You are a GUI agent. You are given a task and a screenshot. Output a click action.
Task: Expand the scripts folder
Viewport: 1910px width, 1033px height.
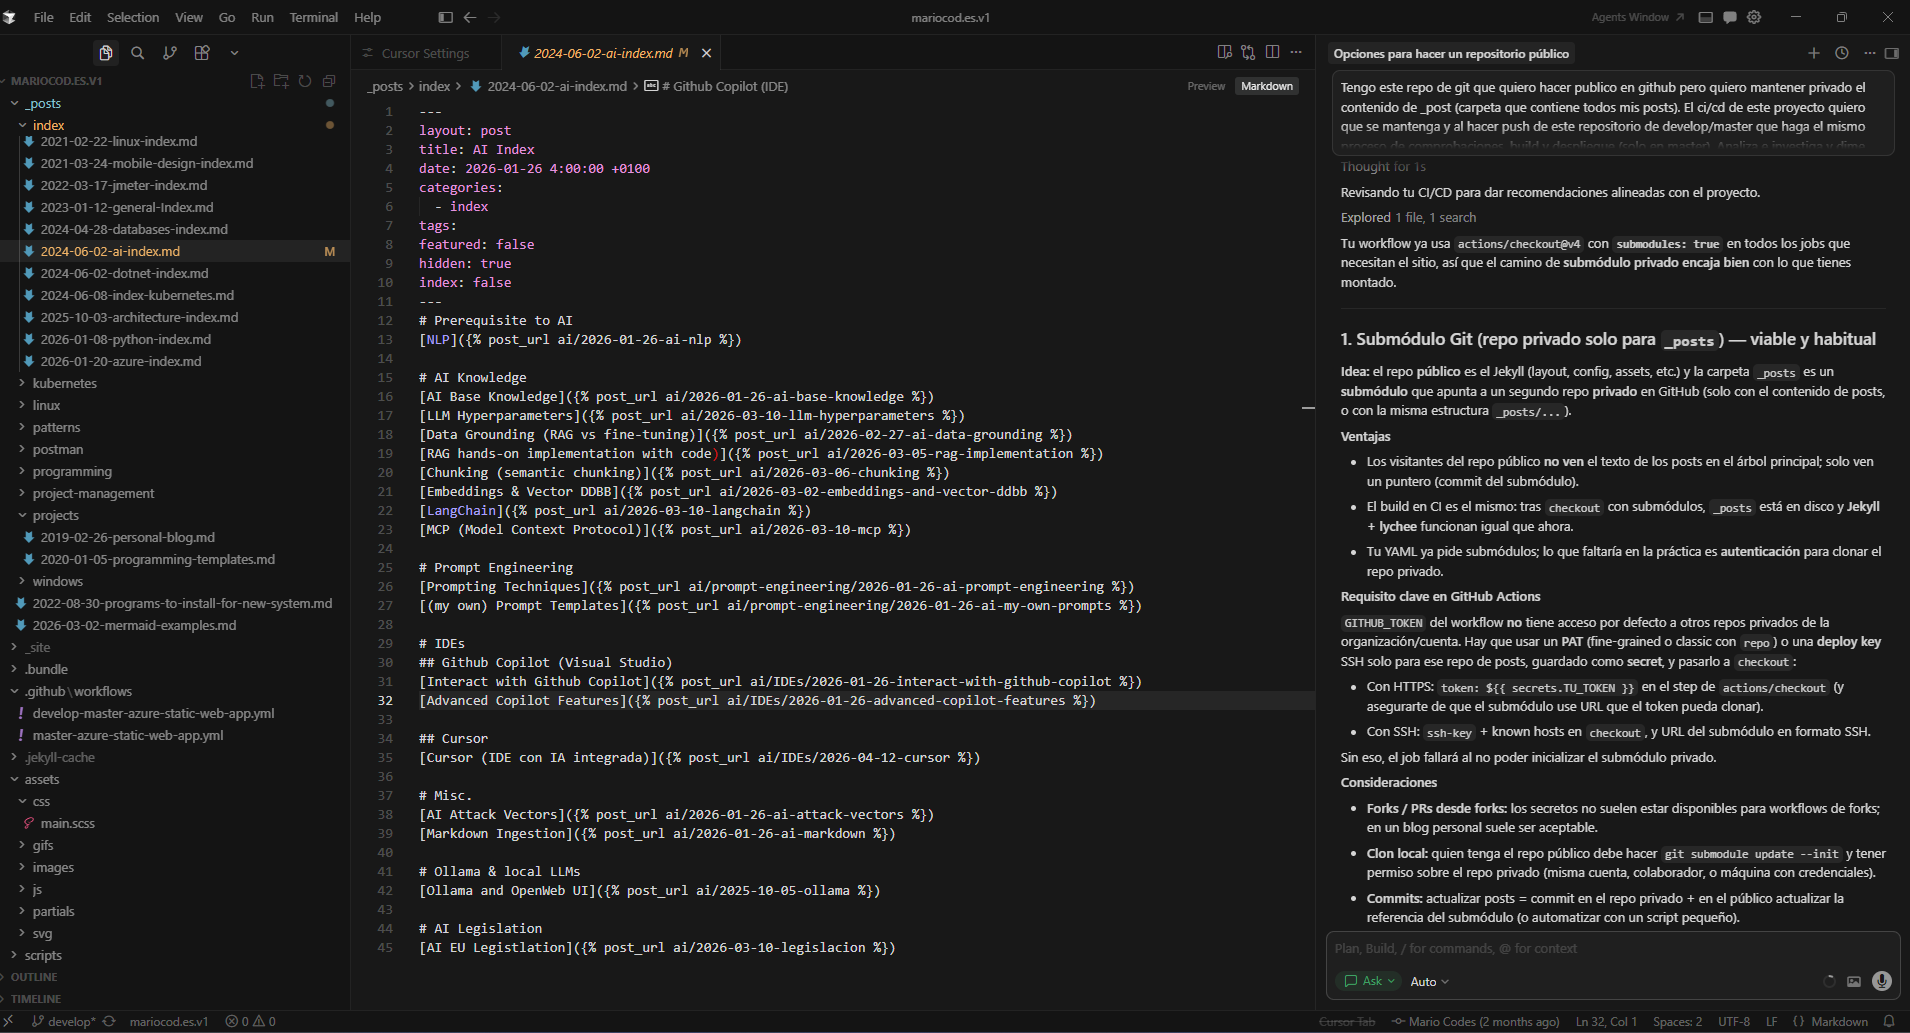[x=174, y=955]
